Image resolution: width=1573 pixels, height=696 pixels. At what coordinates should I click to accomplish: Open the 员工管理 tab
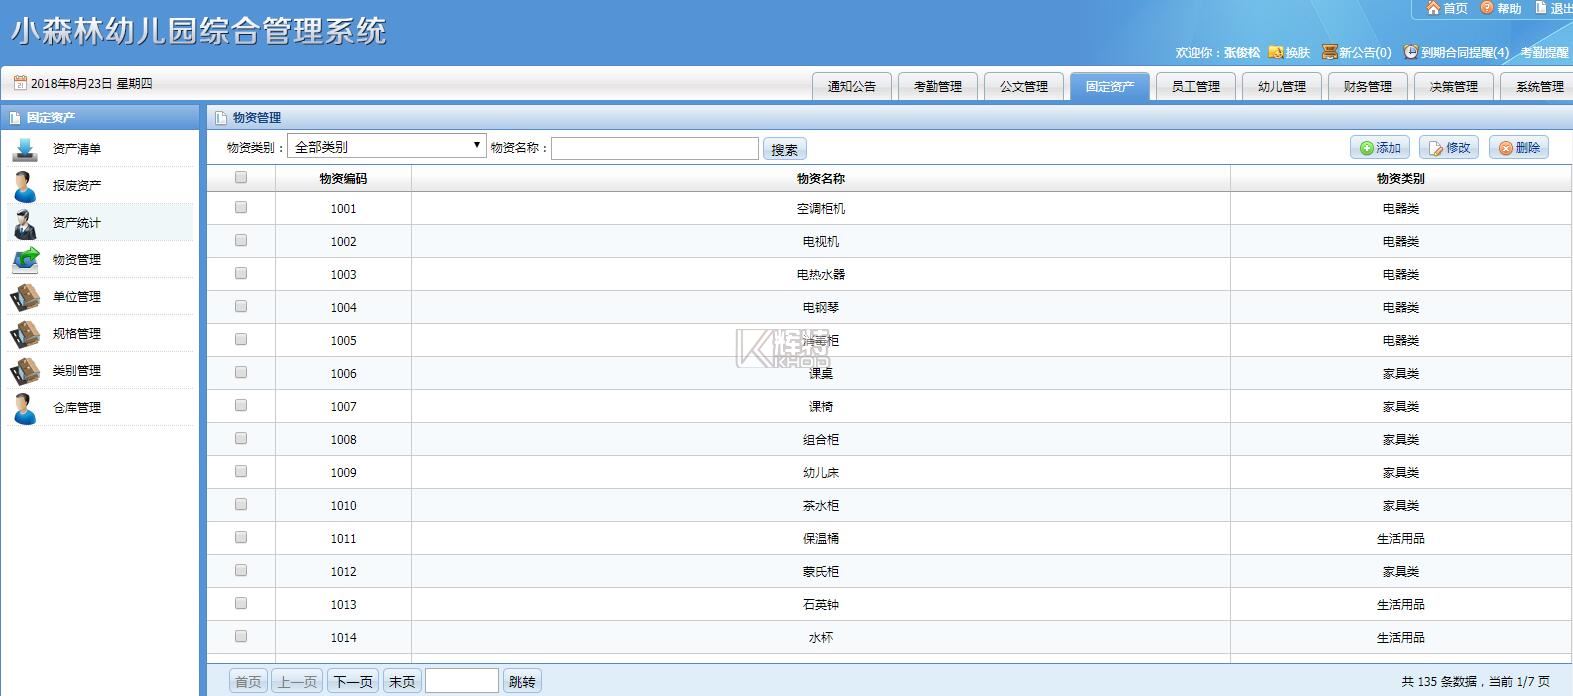click(1195, 87)
